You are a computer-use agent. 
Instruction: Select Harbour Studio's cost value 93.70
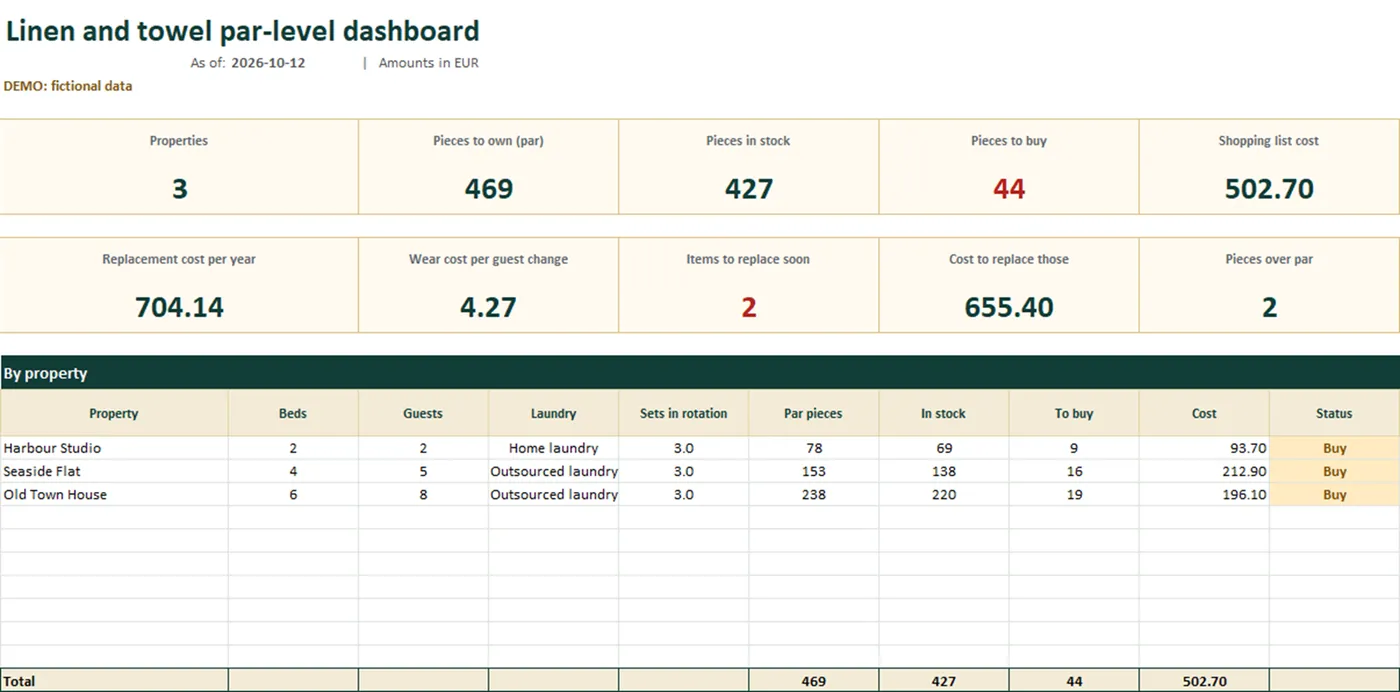tap(1204, 448)
